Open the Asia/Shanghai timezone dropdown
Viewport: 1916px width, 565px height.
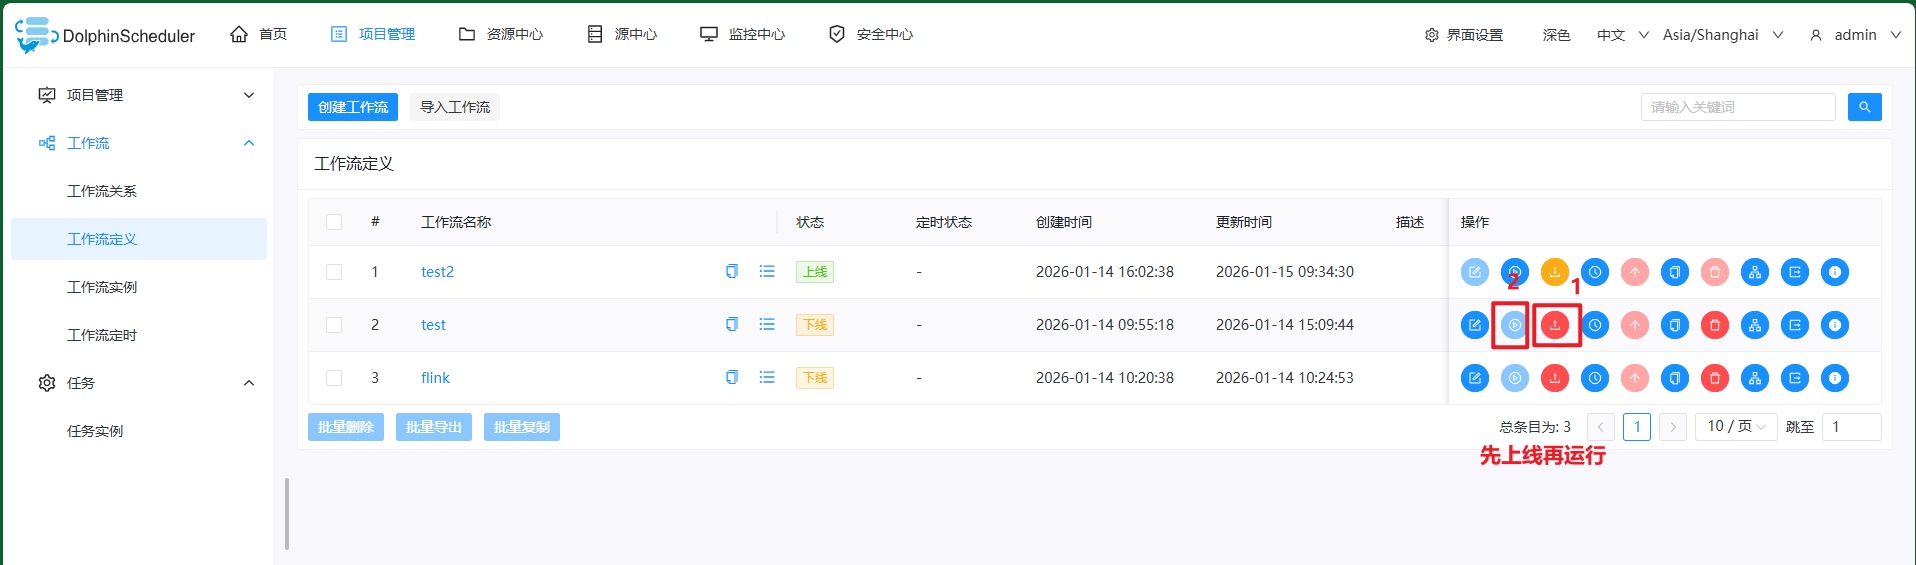(x=1722, y=35)
